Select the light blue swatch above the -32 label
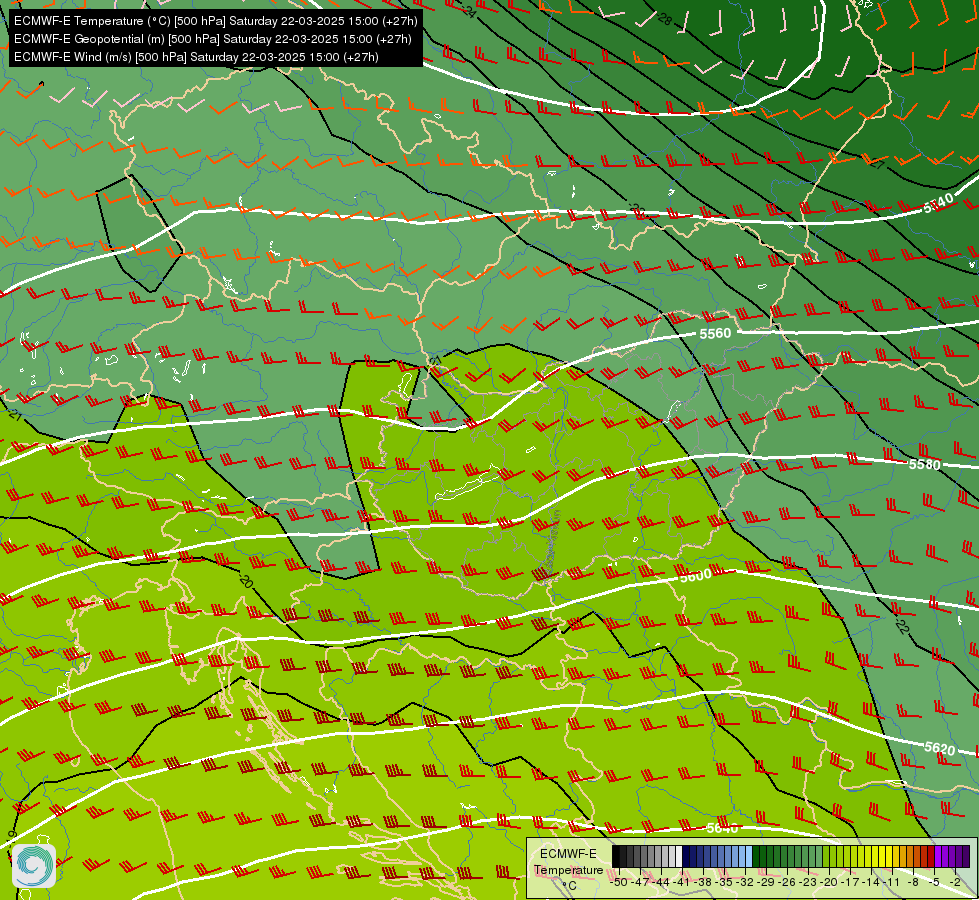The width and height of the screenshot is (979, 900). [749, 856]
